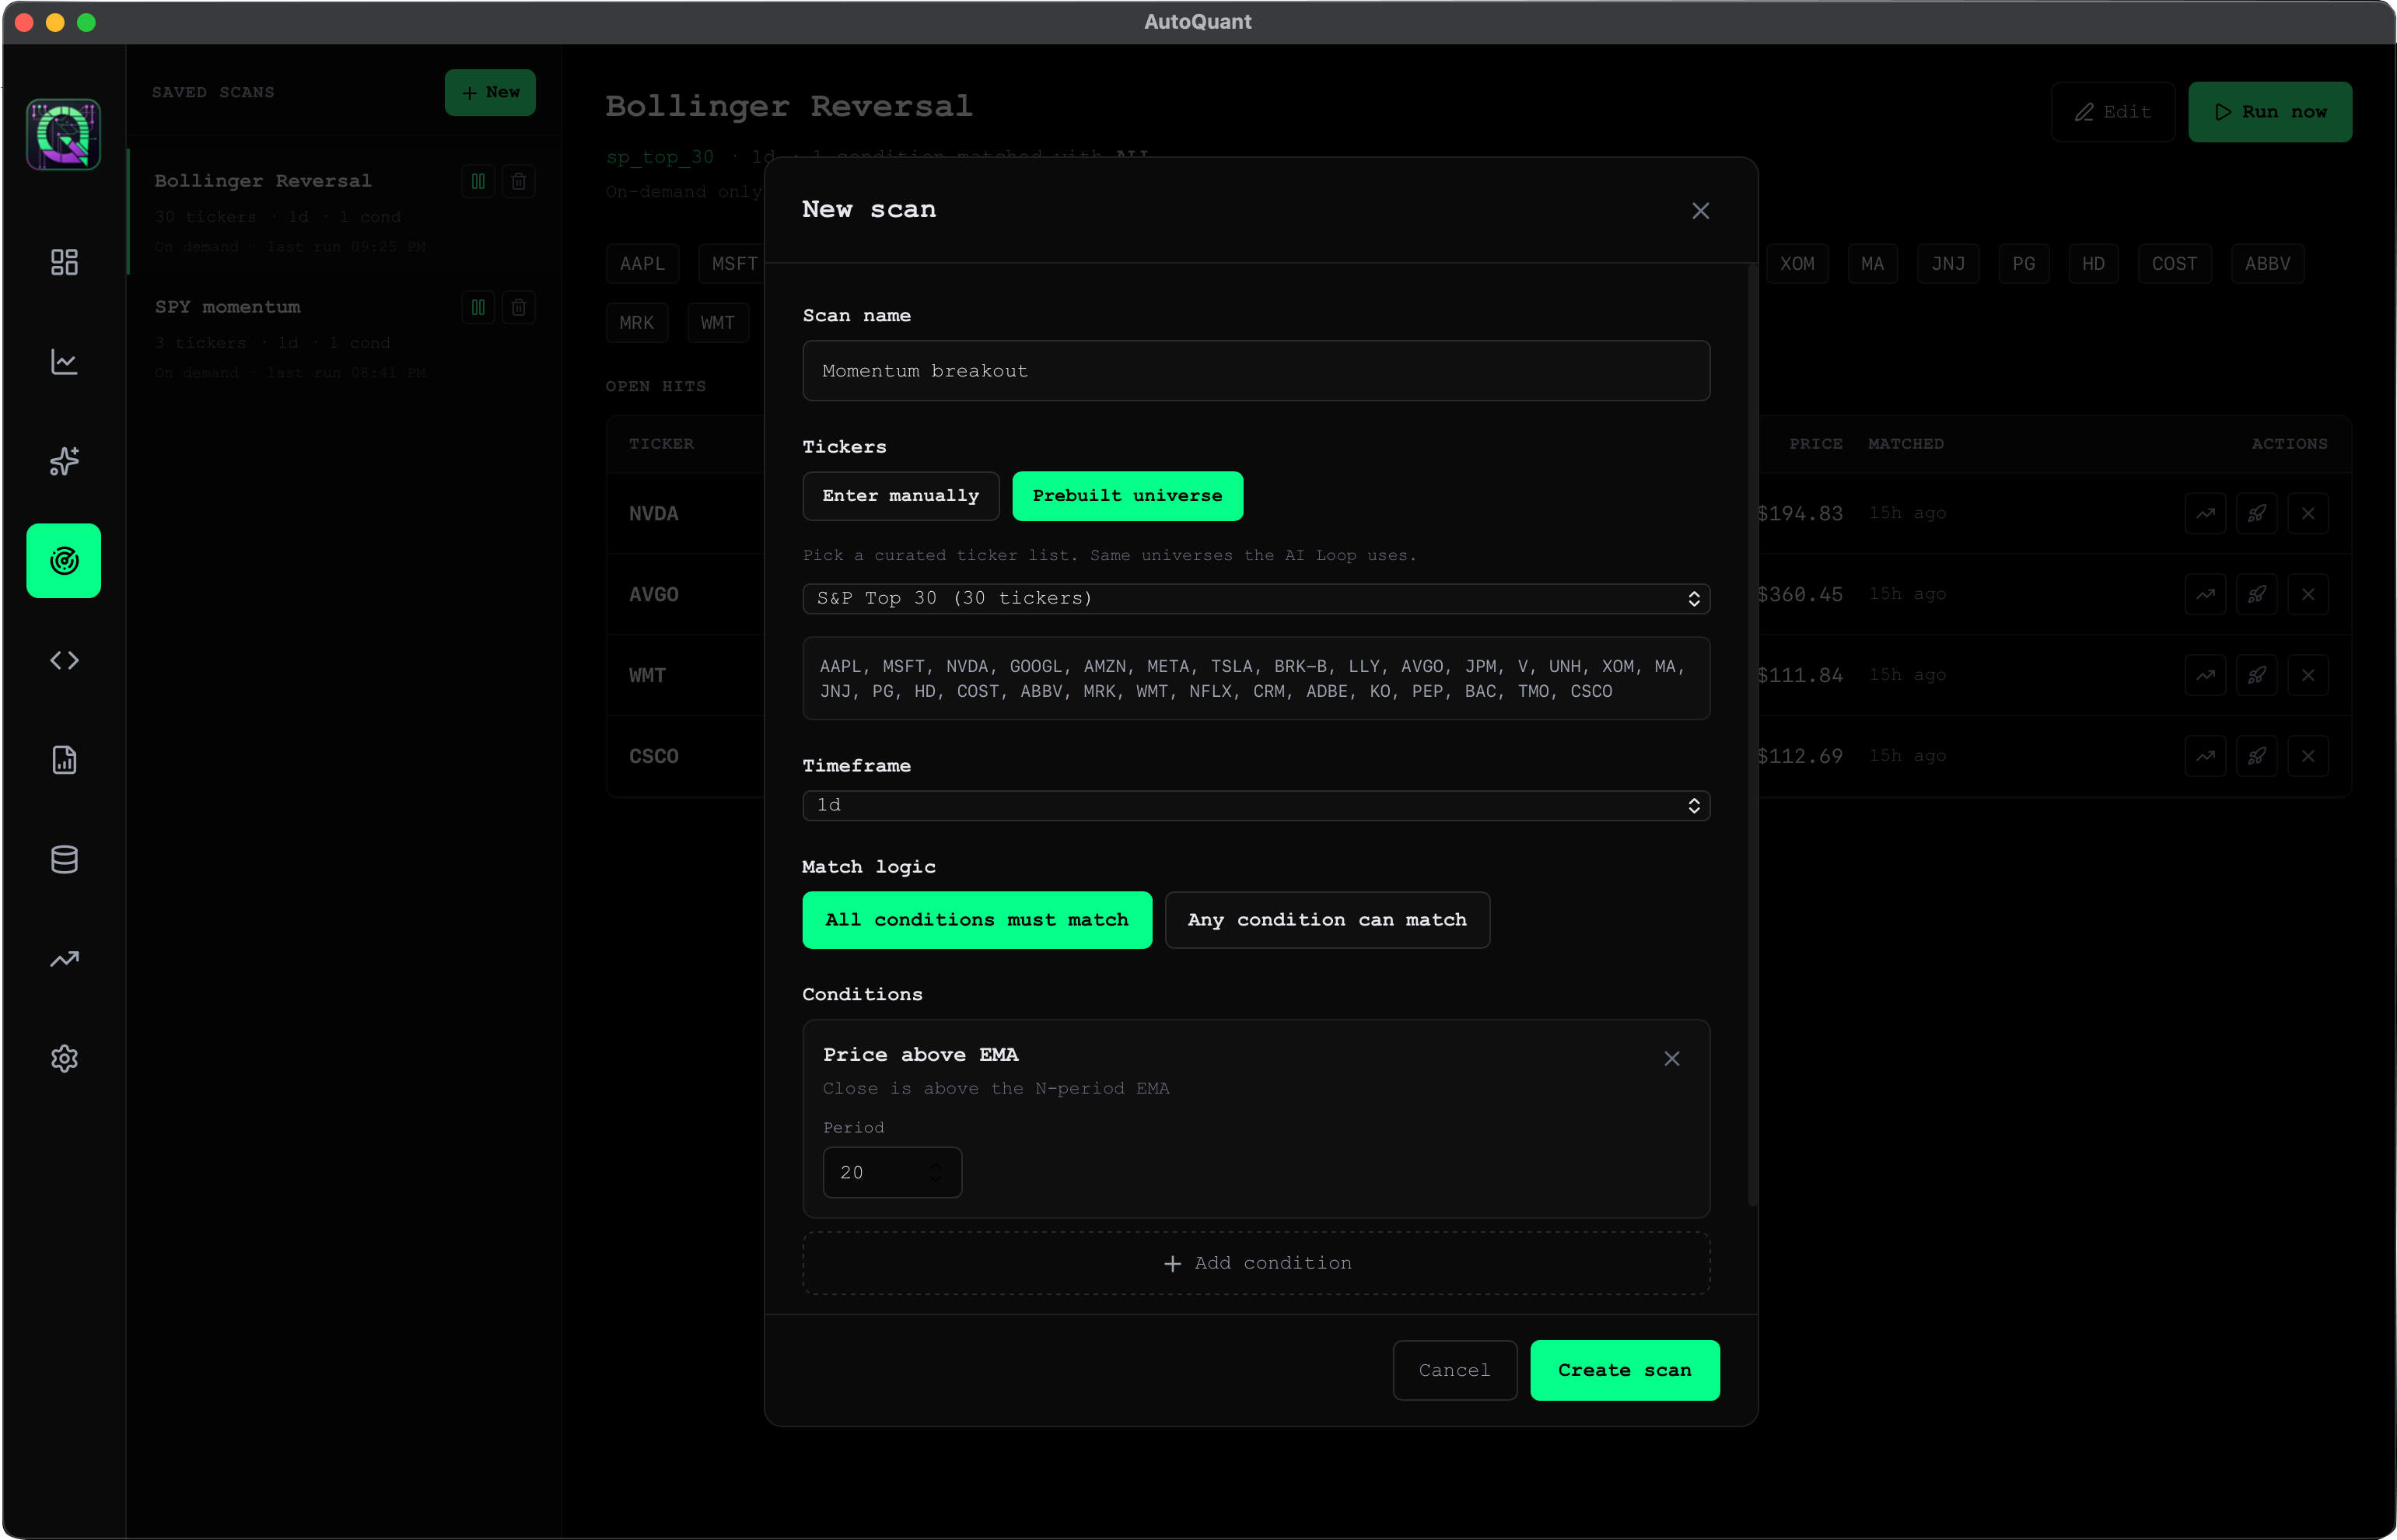Viewport: 2397px width, 1540px height.
Task: Open the trending arrow icon in sidebar
Action: (x=64, y=959)
